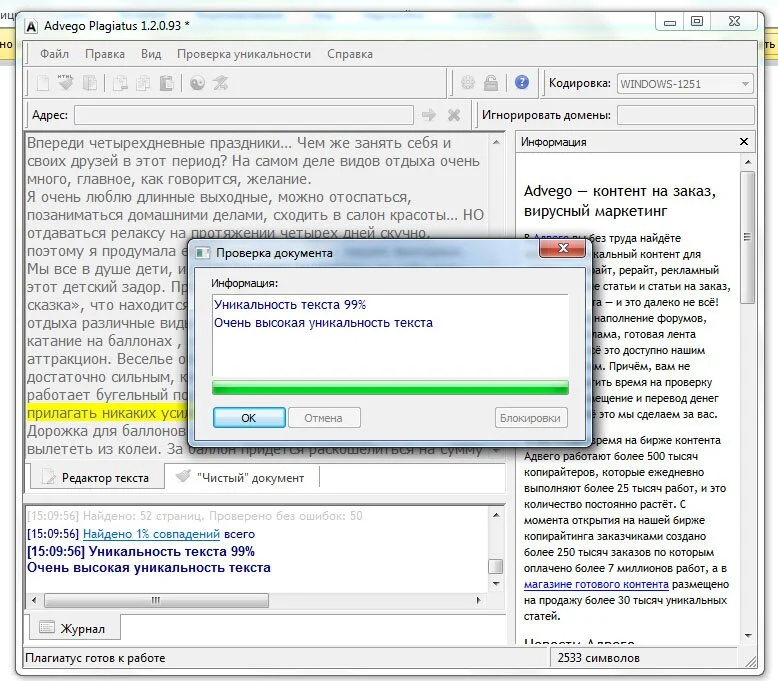Select the Журнал tab

click(x=72, y=628)
